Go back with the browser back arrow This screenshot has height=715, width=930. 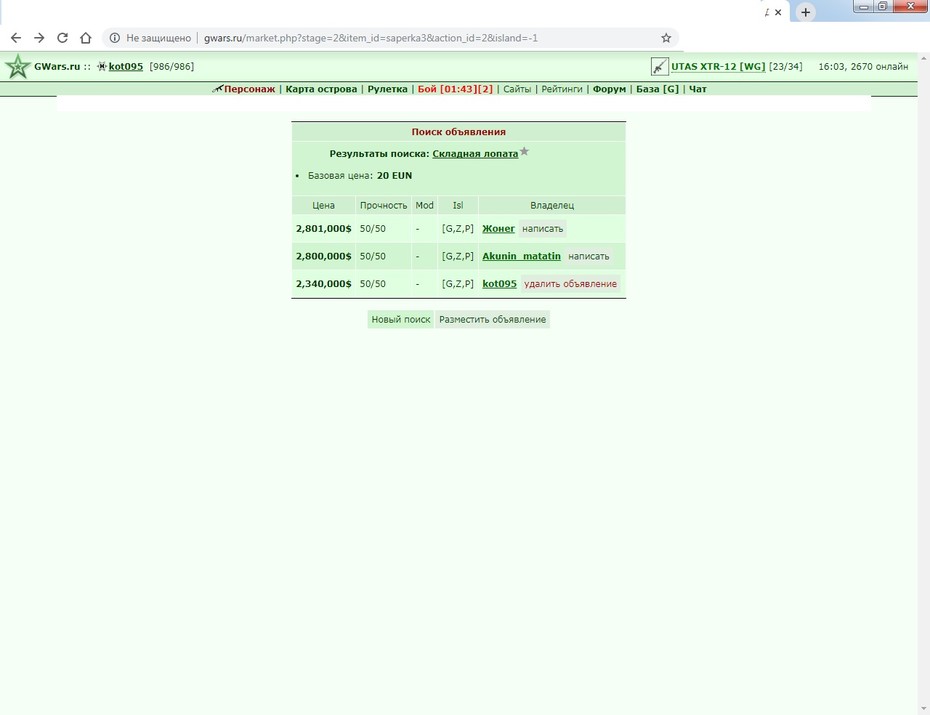16,38
